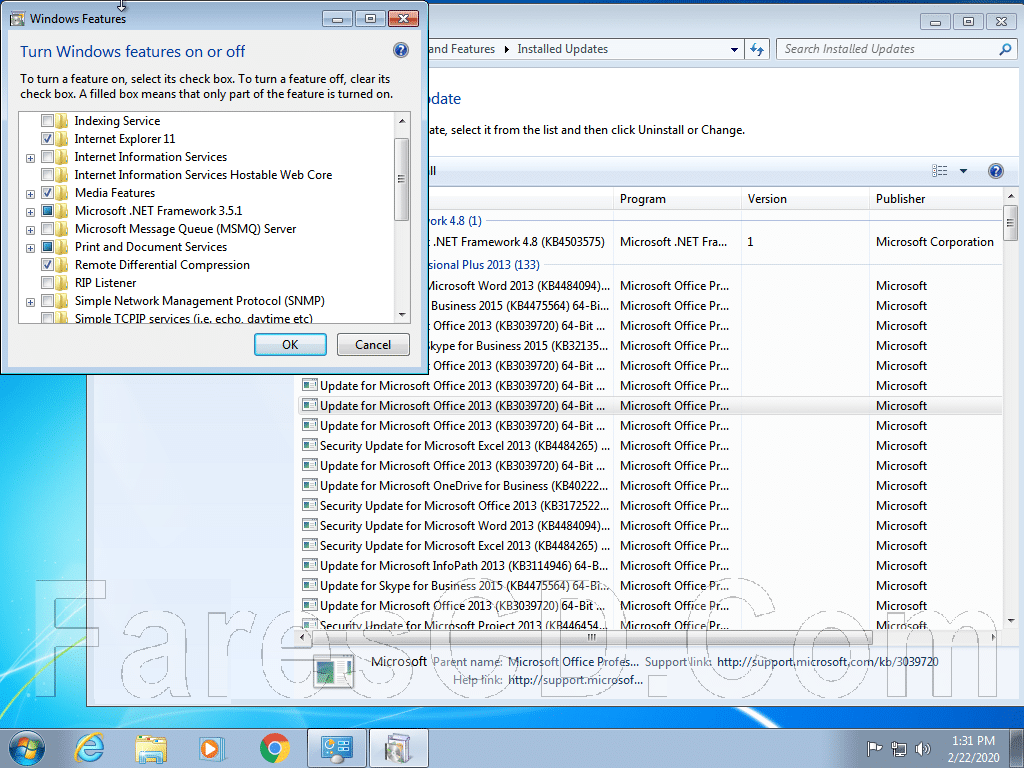Click the Windows Features title bar icon

point(17,18)
